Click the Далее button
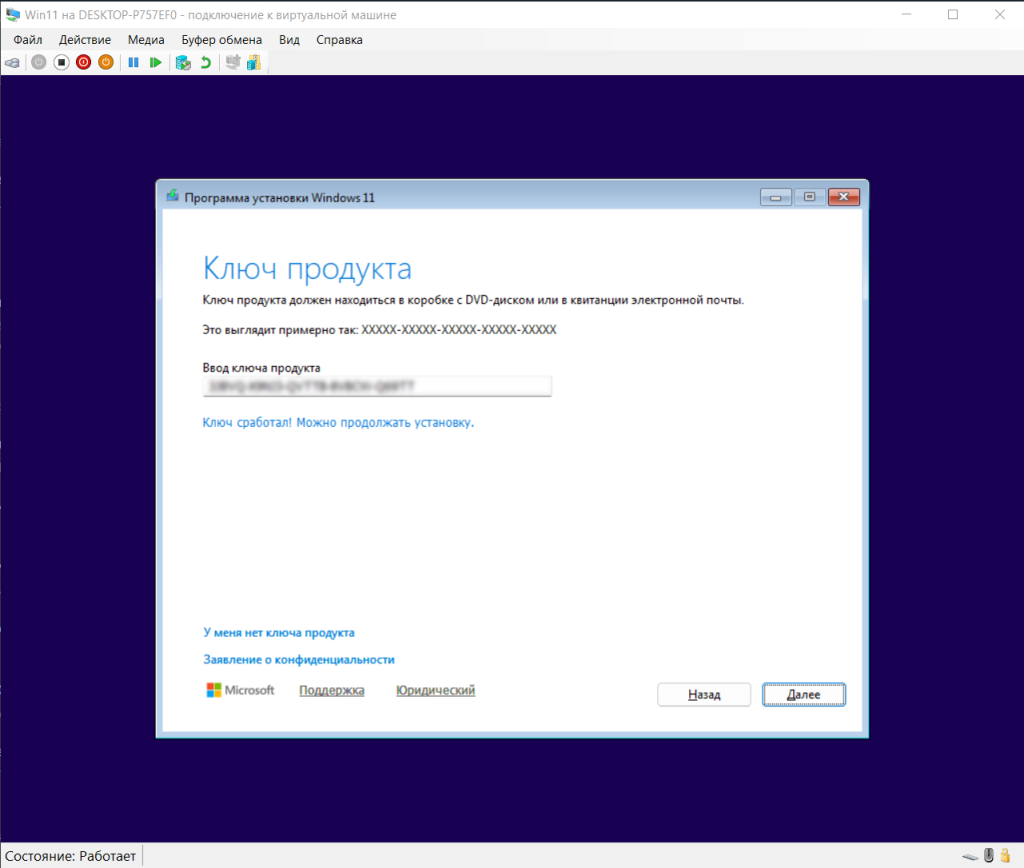 point(804,695)
